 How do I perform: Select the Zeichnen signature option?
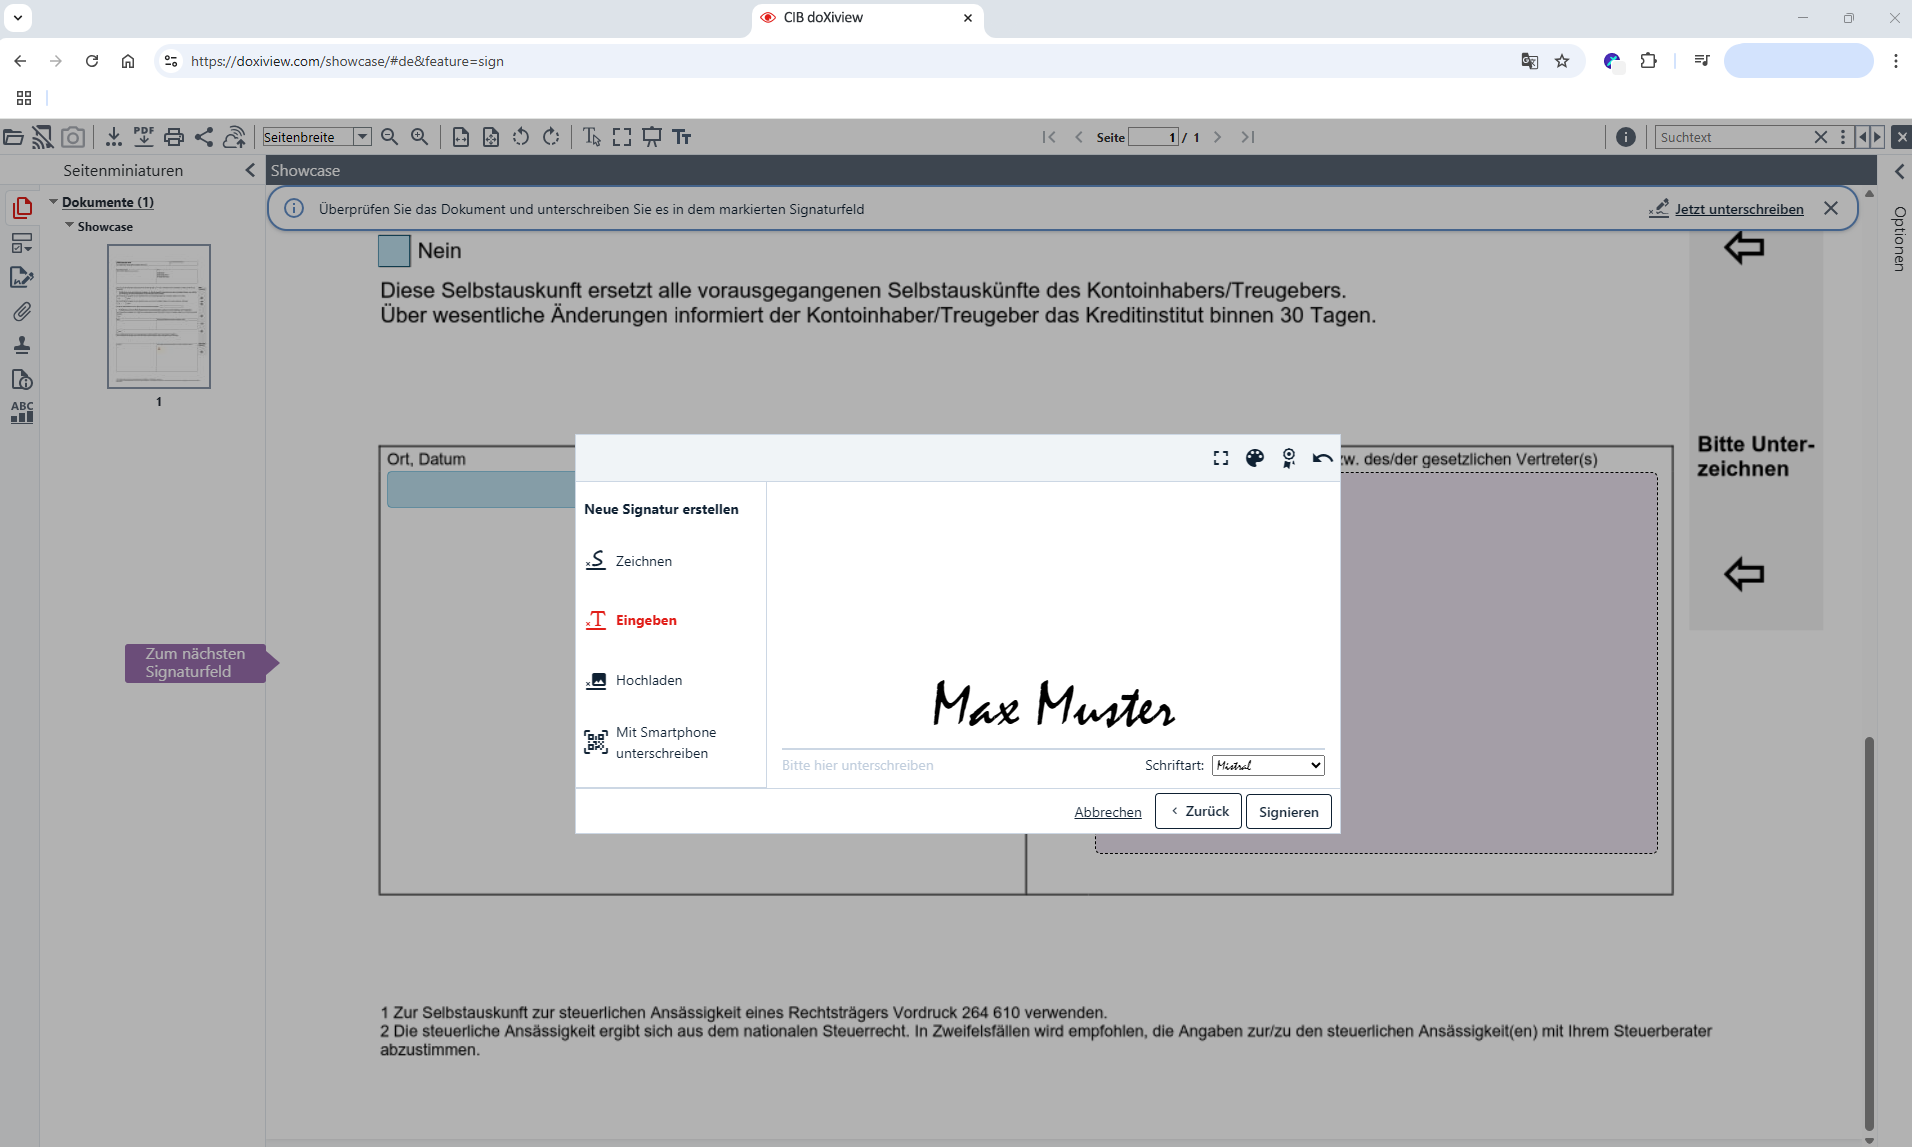point(643,561)
